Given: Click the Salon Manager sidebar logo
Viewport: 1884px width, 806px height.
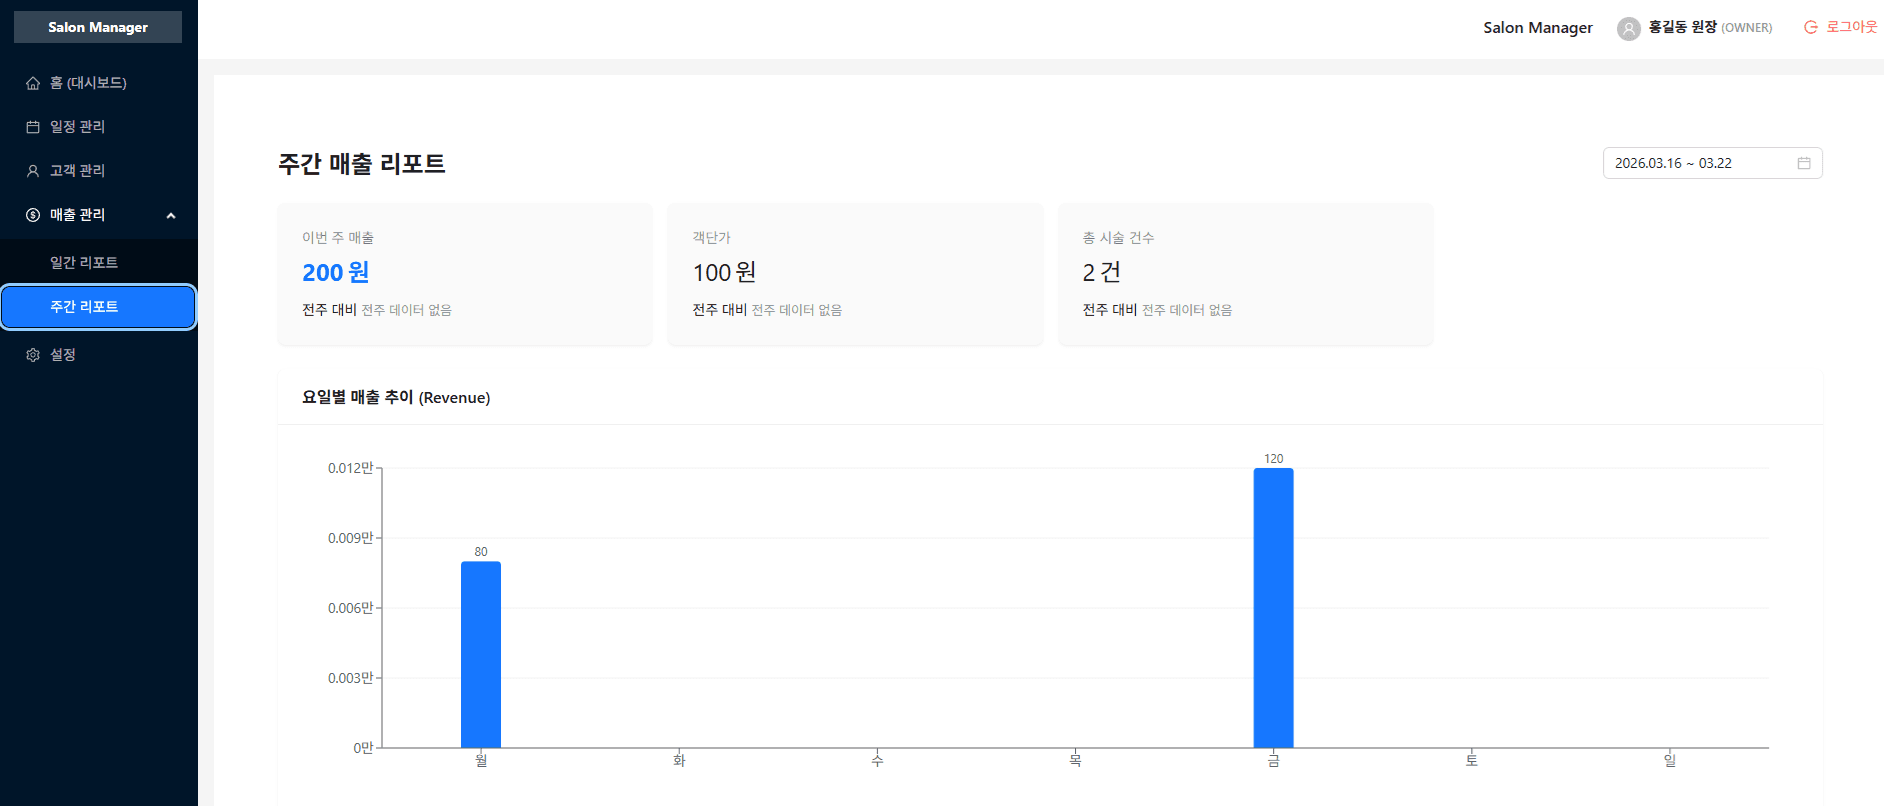Looking at the screenshot, I should tap(98, 27).
